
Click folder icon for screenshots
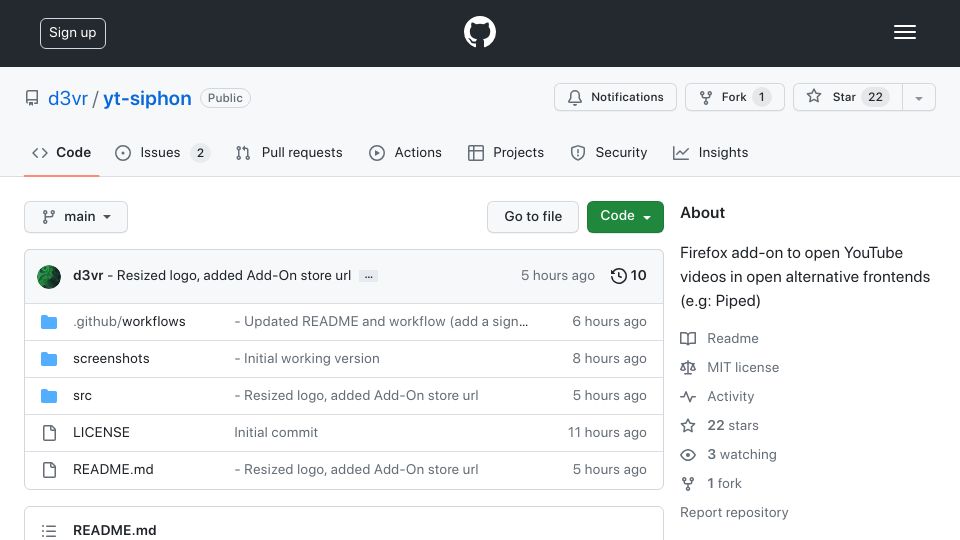point(49,359)
